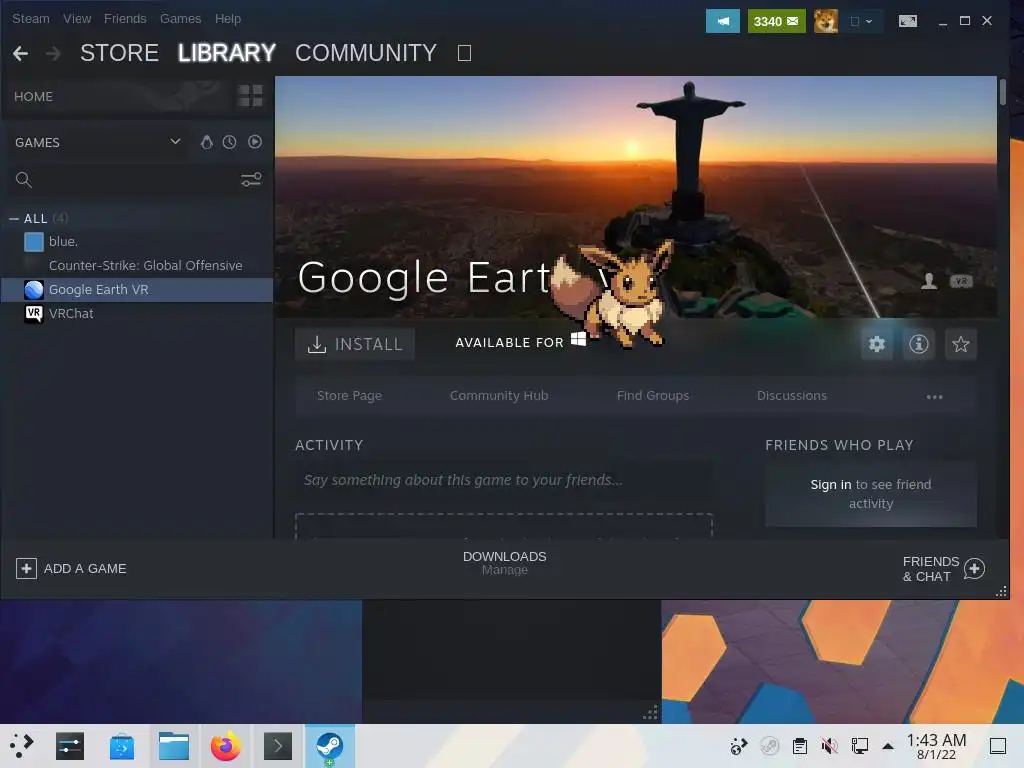Click the single-player person icon
This screenshot has width=1024, height=768.
click(x=929, y=281)
